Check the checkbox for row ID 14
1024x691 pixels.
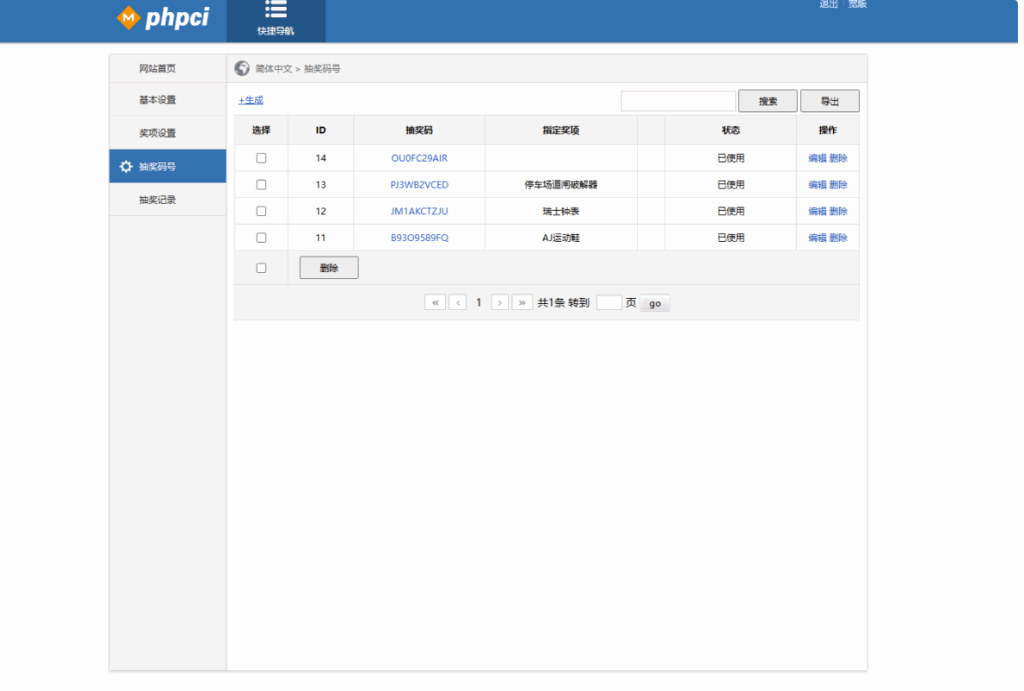click(x=261, y=158)
